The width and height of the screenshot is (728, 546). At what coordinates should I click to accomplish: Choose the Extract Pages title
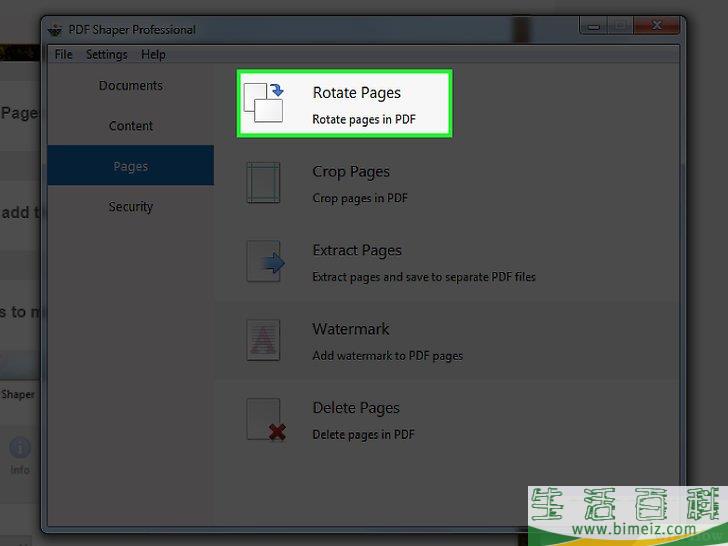pos(357,251)
